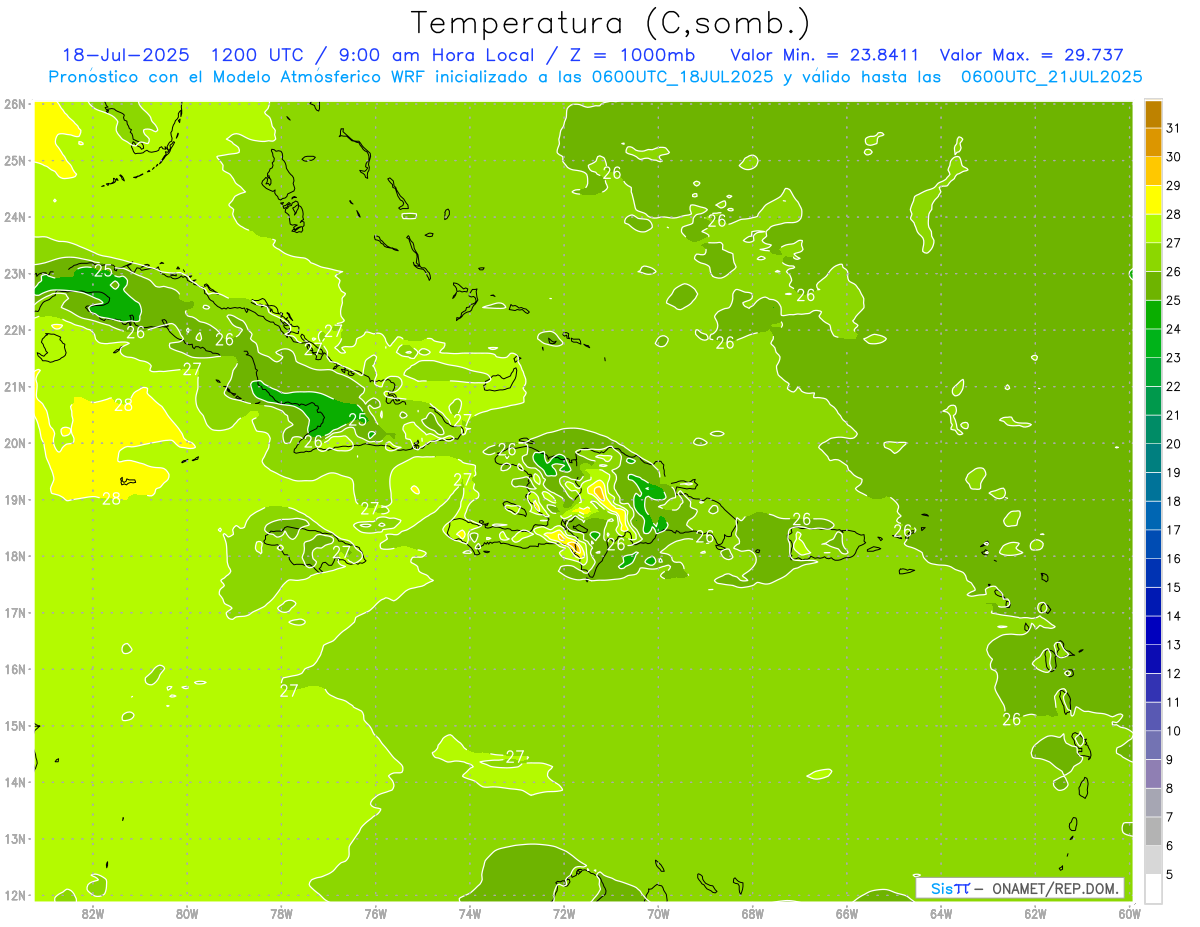
Task: Click the longitude label "72W"
Action: coord(563,913)
